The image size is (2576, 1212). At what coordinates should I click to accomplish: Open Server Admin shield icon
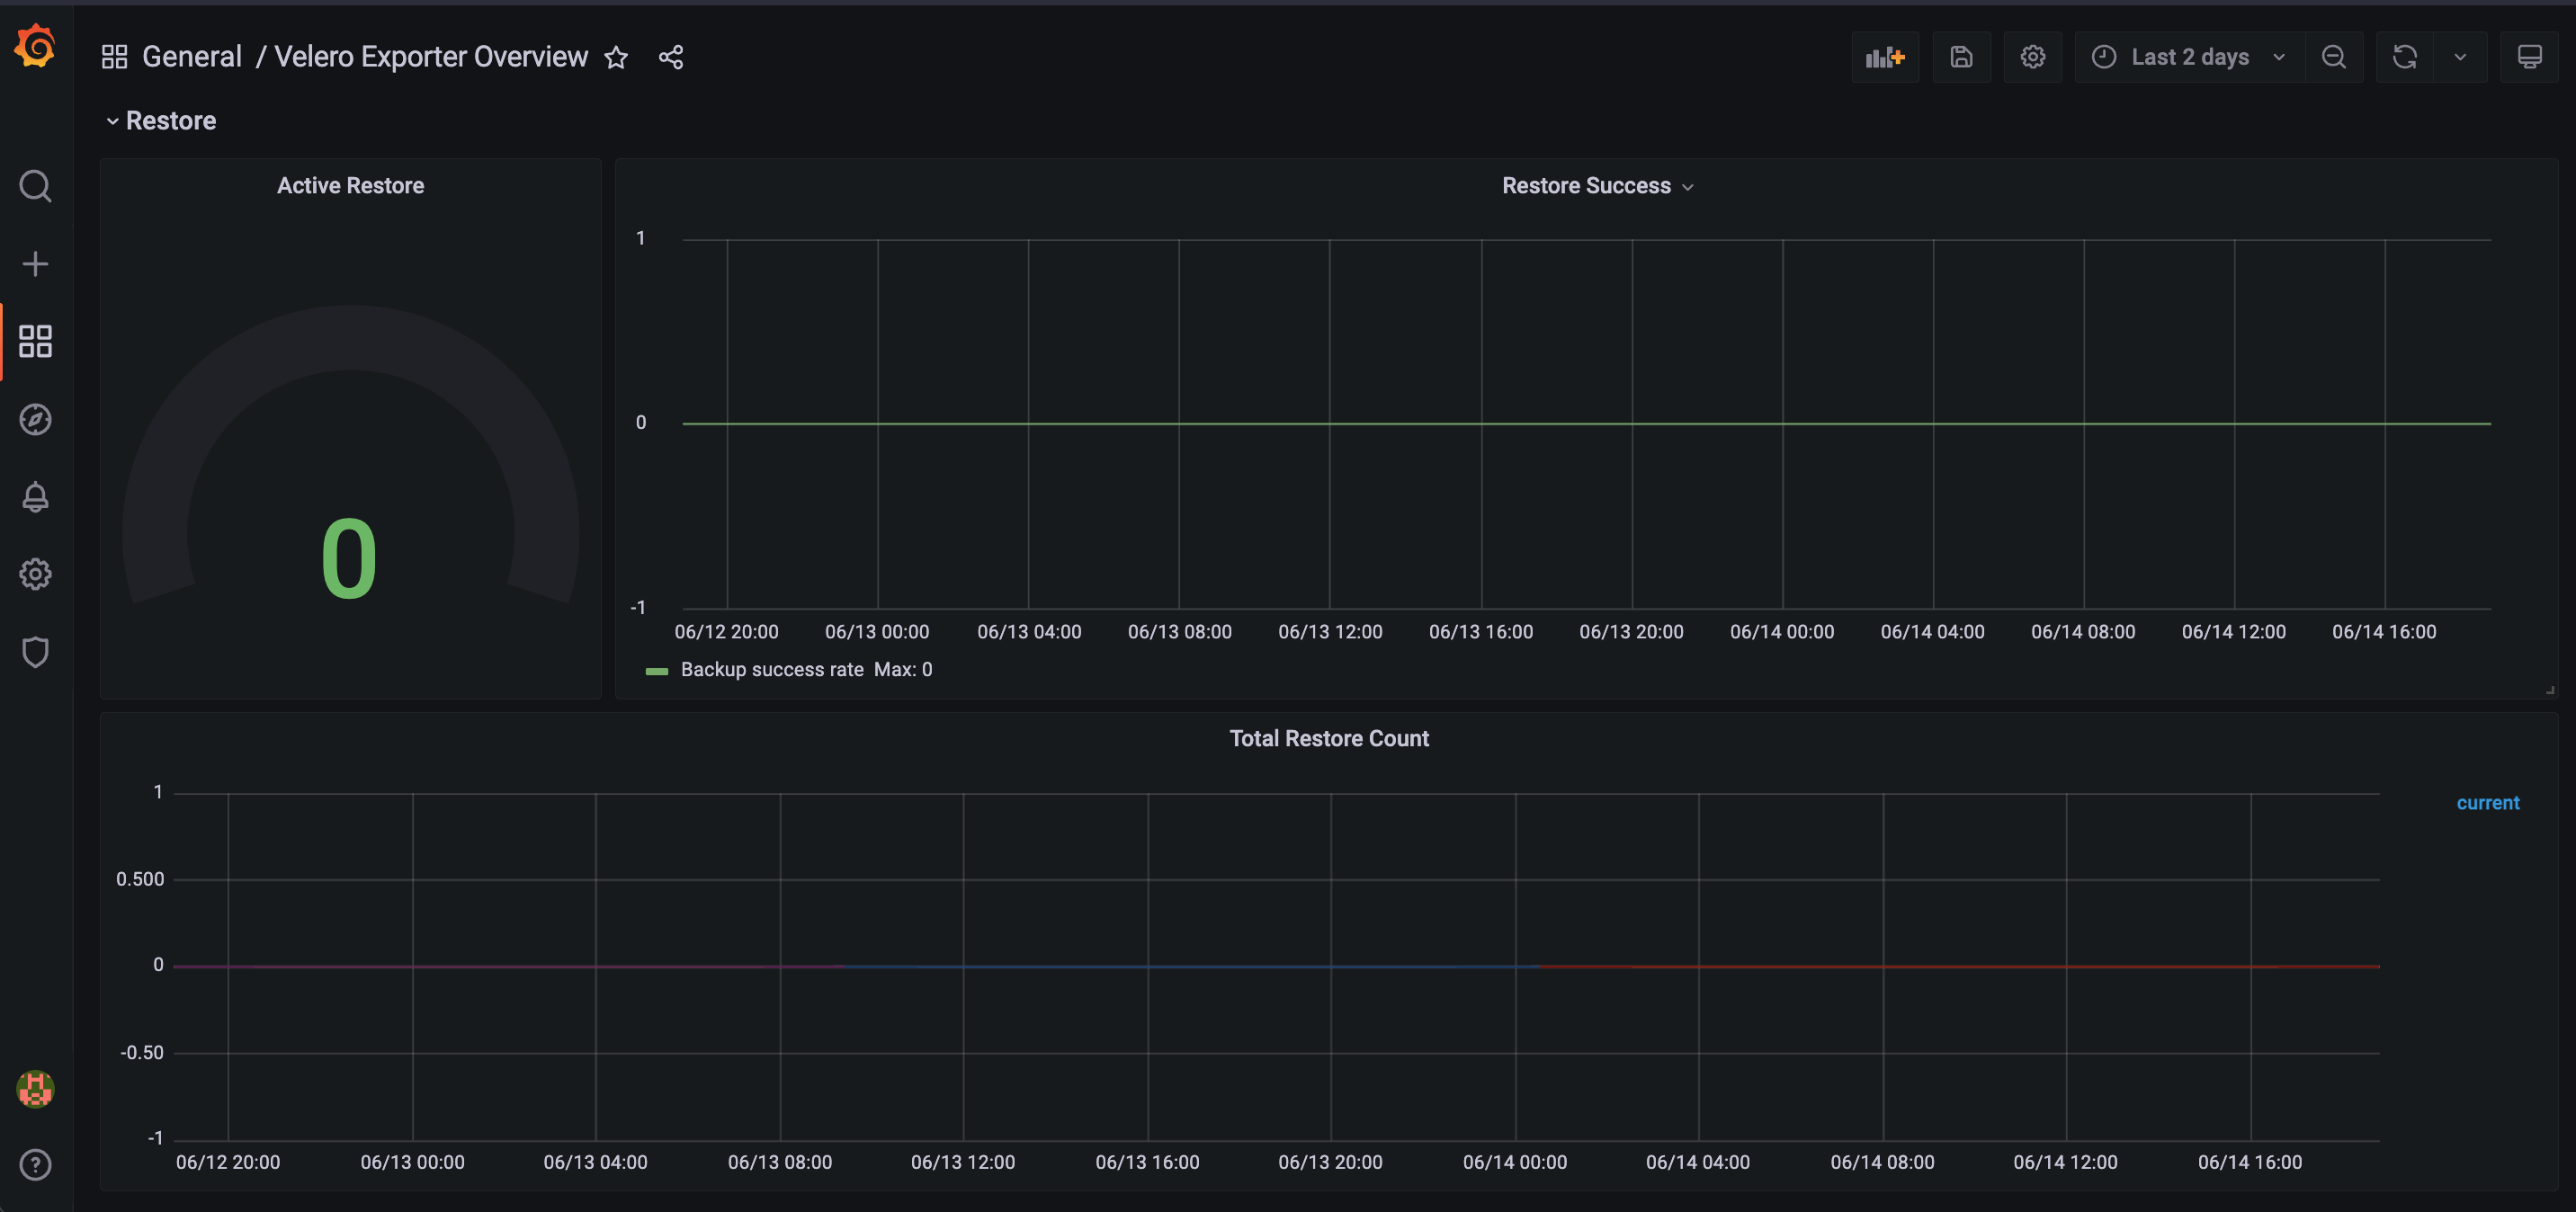tap(35, 652)
